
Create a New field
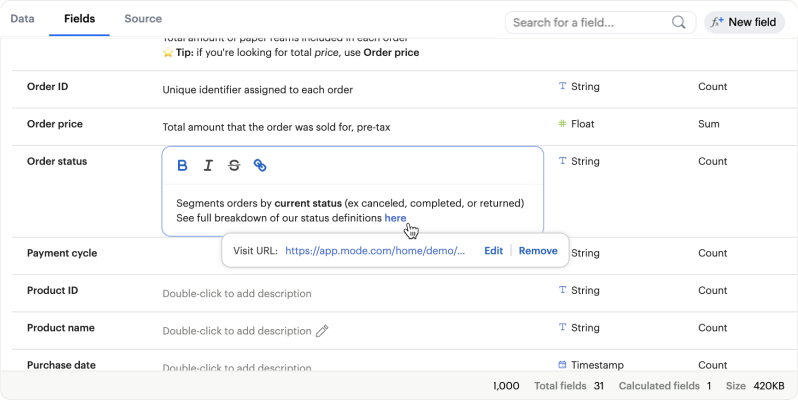743,22
